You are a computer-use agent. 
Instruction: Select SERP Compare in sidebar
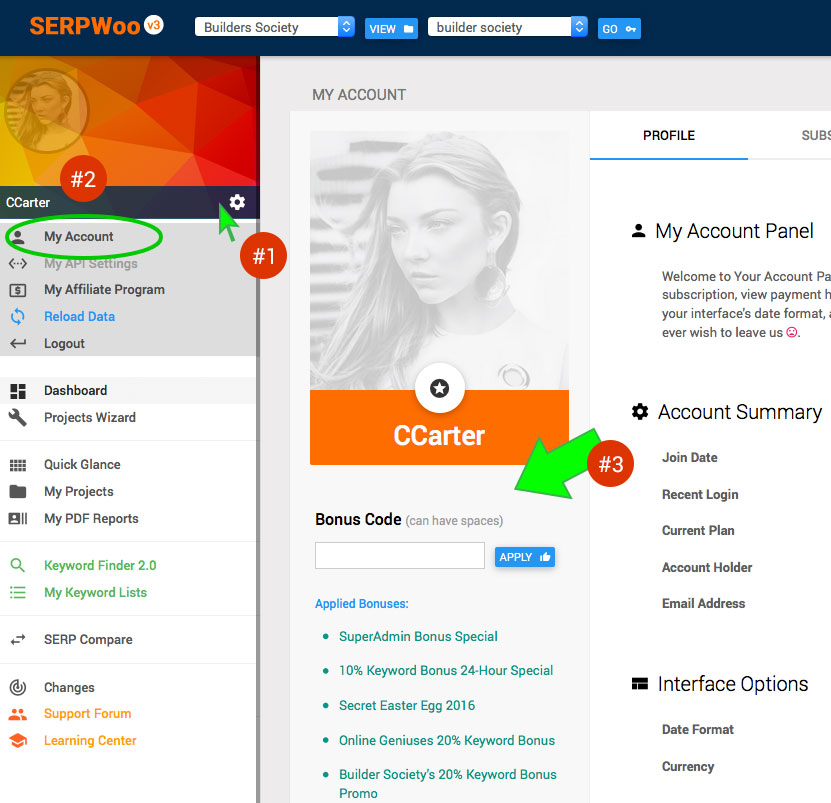(88, 640)
